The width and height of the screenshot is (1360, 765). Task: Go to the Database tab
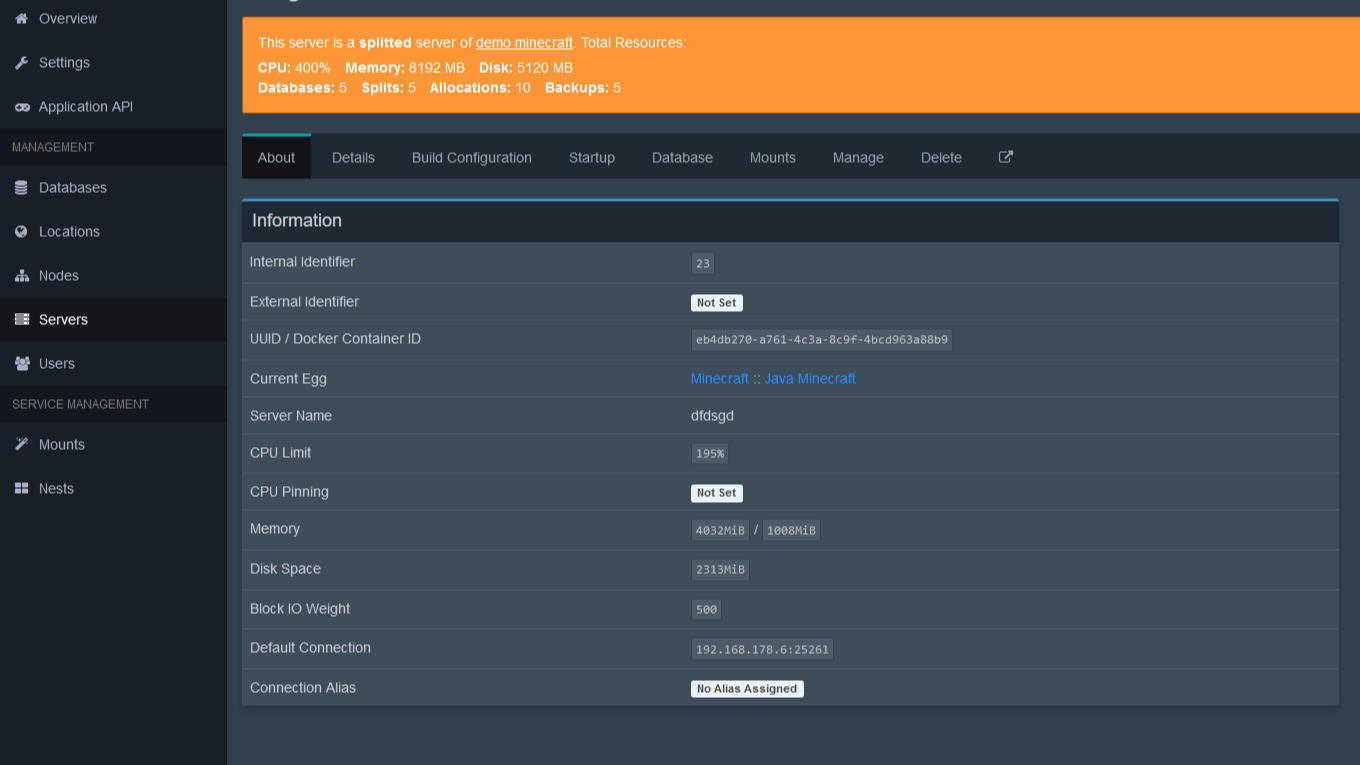click(682, 158)
